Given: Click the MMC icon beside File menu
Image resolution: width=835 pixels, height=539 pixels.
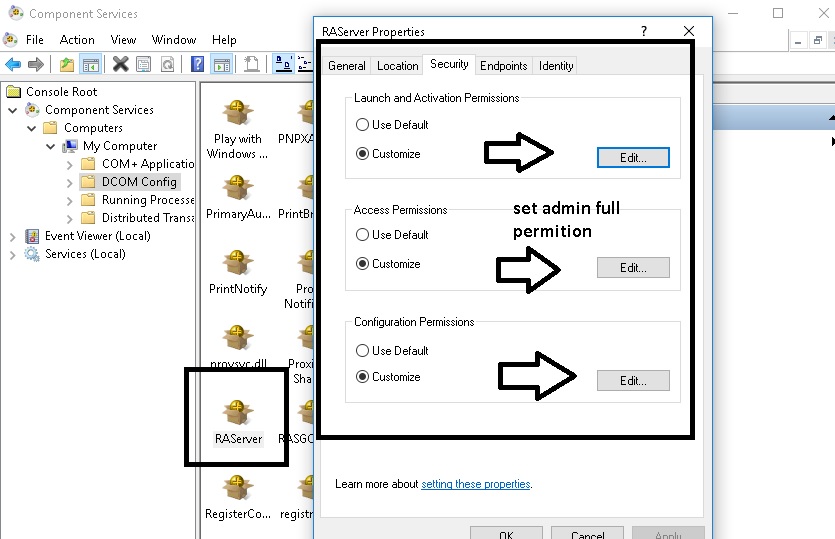Looking at the screenshot, I should (11, 39).
